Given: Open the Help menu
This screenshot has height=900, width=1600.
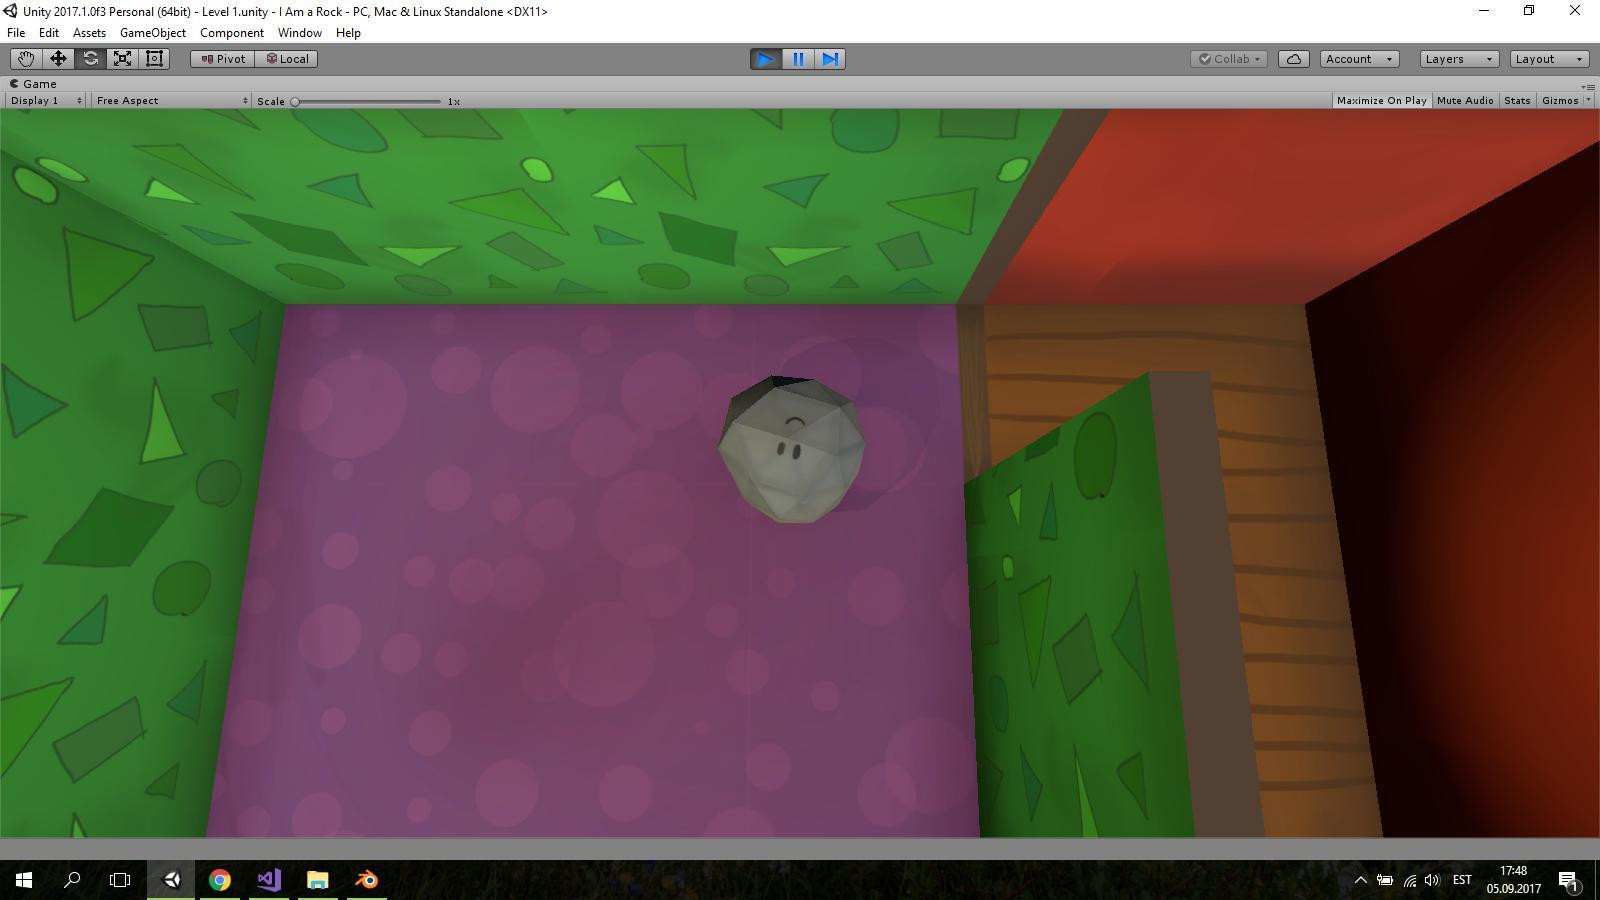Looking at the screenshot, I should point(348,33).
